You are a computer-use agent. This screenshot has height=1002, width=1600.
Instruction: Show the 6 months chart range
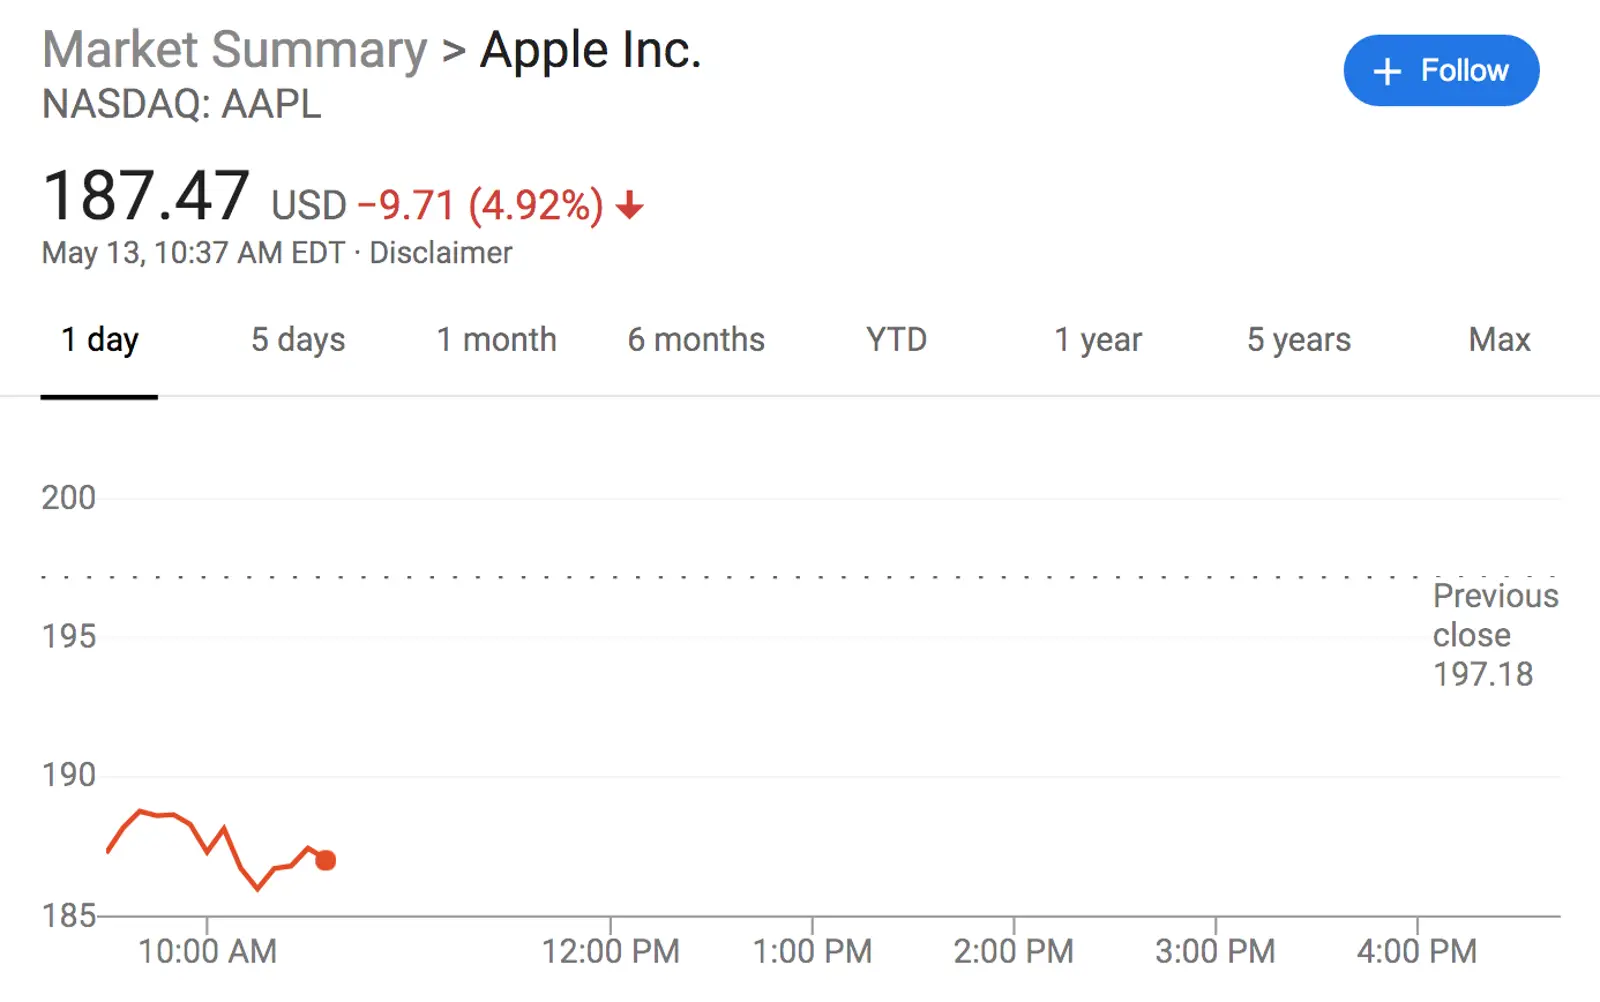pos(696,340)
